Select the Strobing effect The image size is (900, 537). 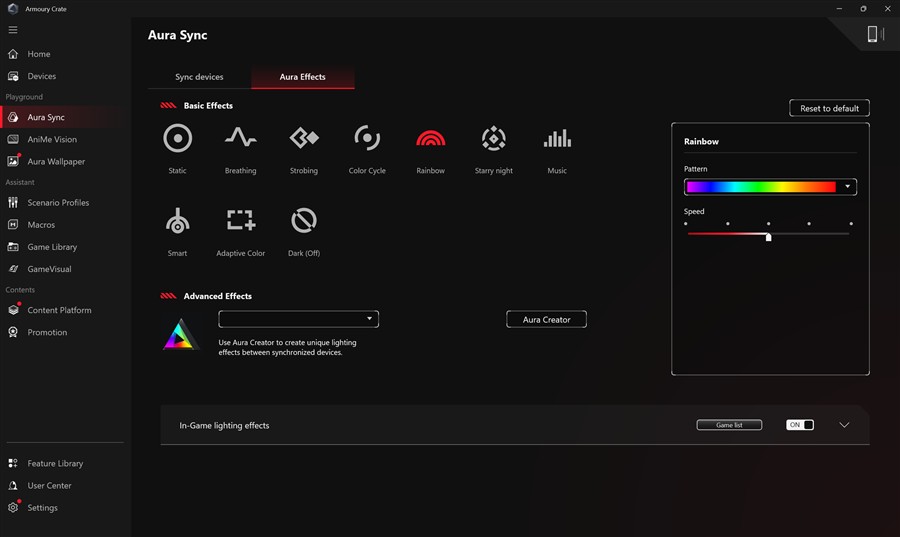coord(303,139)
